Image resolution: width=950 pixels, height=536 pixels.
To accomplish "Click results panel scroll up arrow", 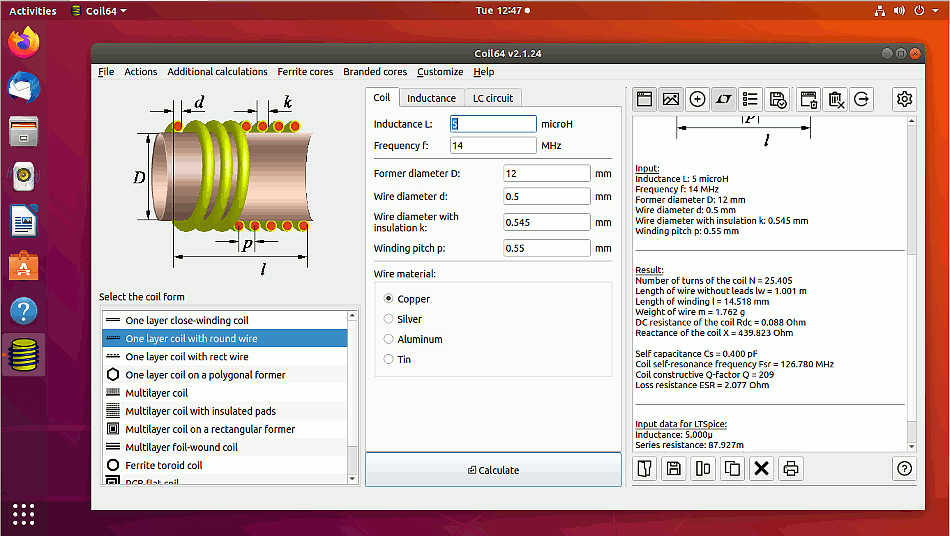I will pos(912,121).
